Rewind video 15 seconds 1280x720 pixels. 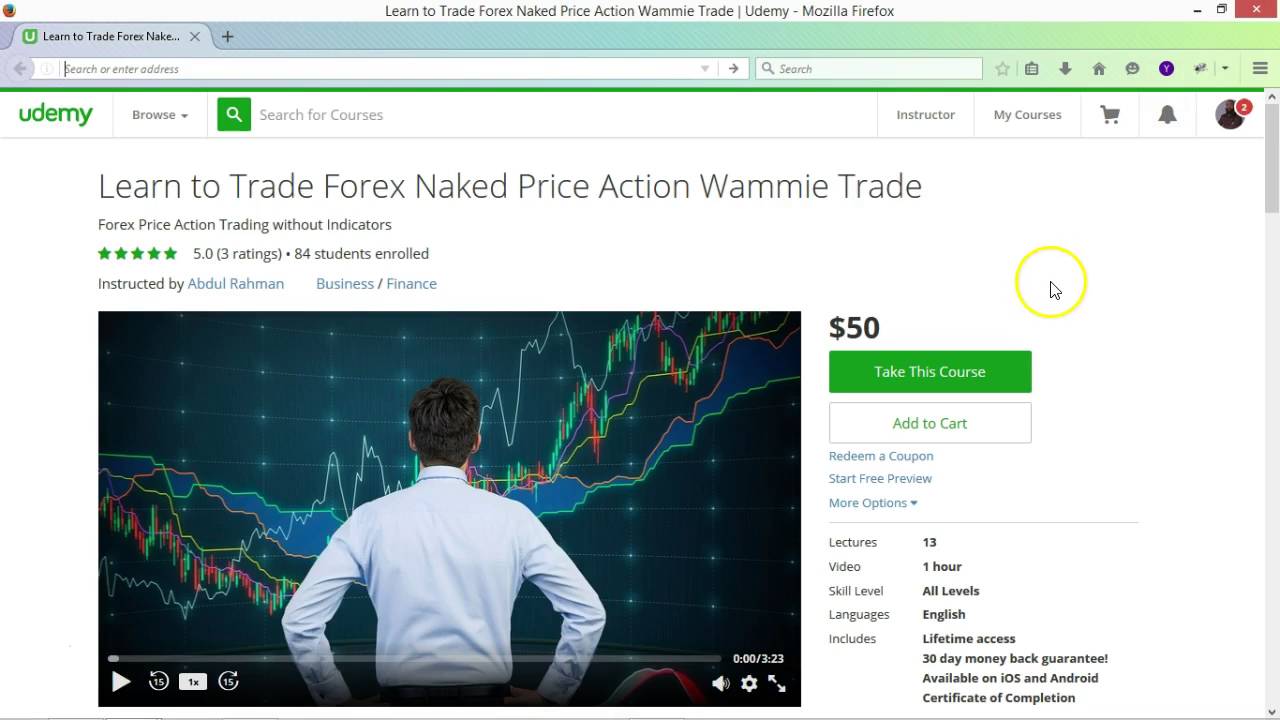coord(158,682)
